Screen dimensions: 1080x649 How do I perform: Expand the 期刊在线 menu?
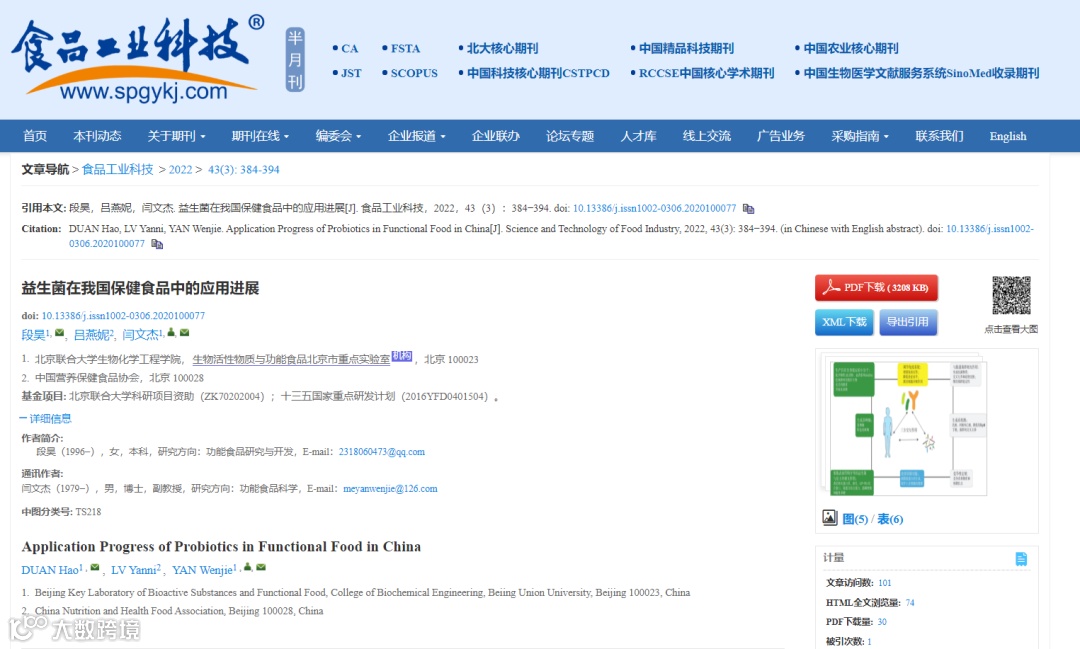point(260,136)
